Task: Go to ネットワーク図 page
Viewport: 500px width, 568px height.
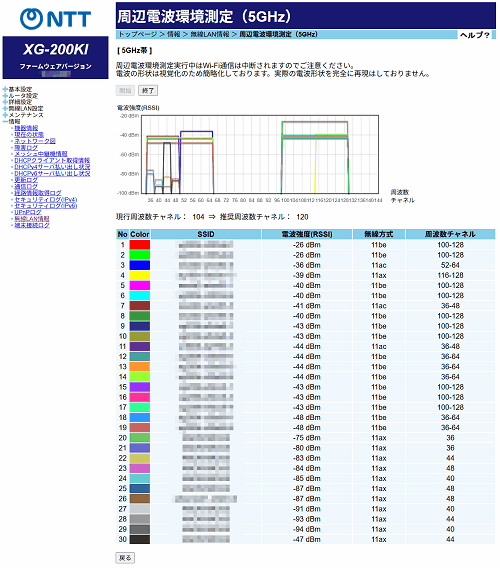Action: pyautogui.click(x=35, y=141)
